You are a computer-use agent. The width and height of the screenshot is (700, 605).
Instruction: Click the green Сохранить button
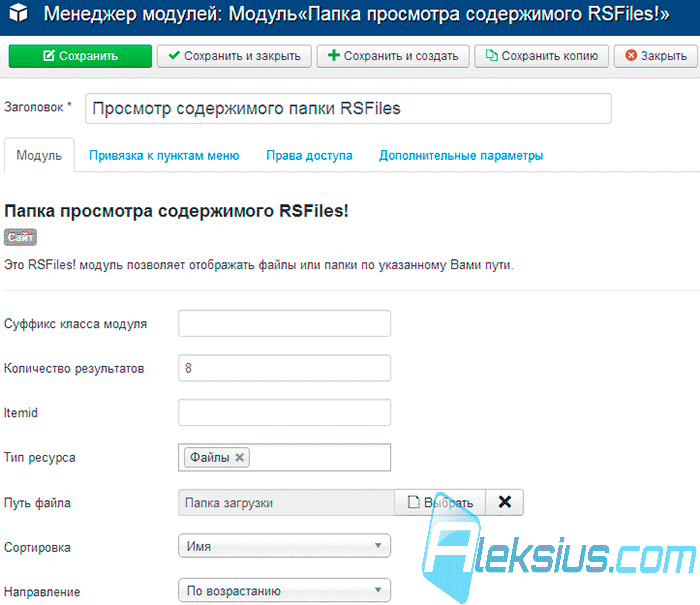pyautogui.click(x=80, y=56)
